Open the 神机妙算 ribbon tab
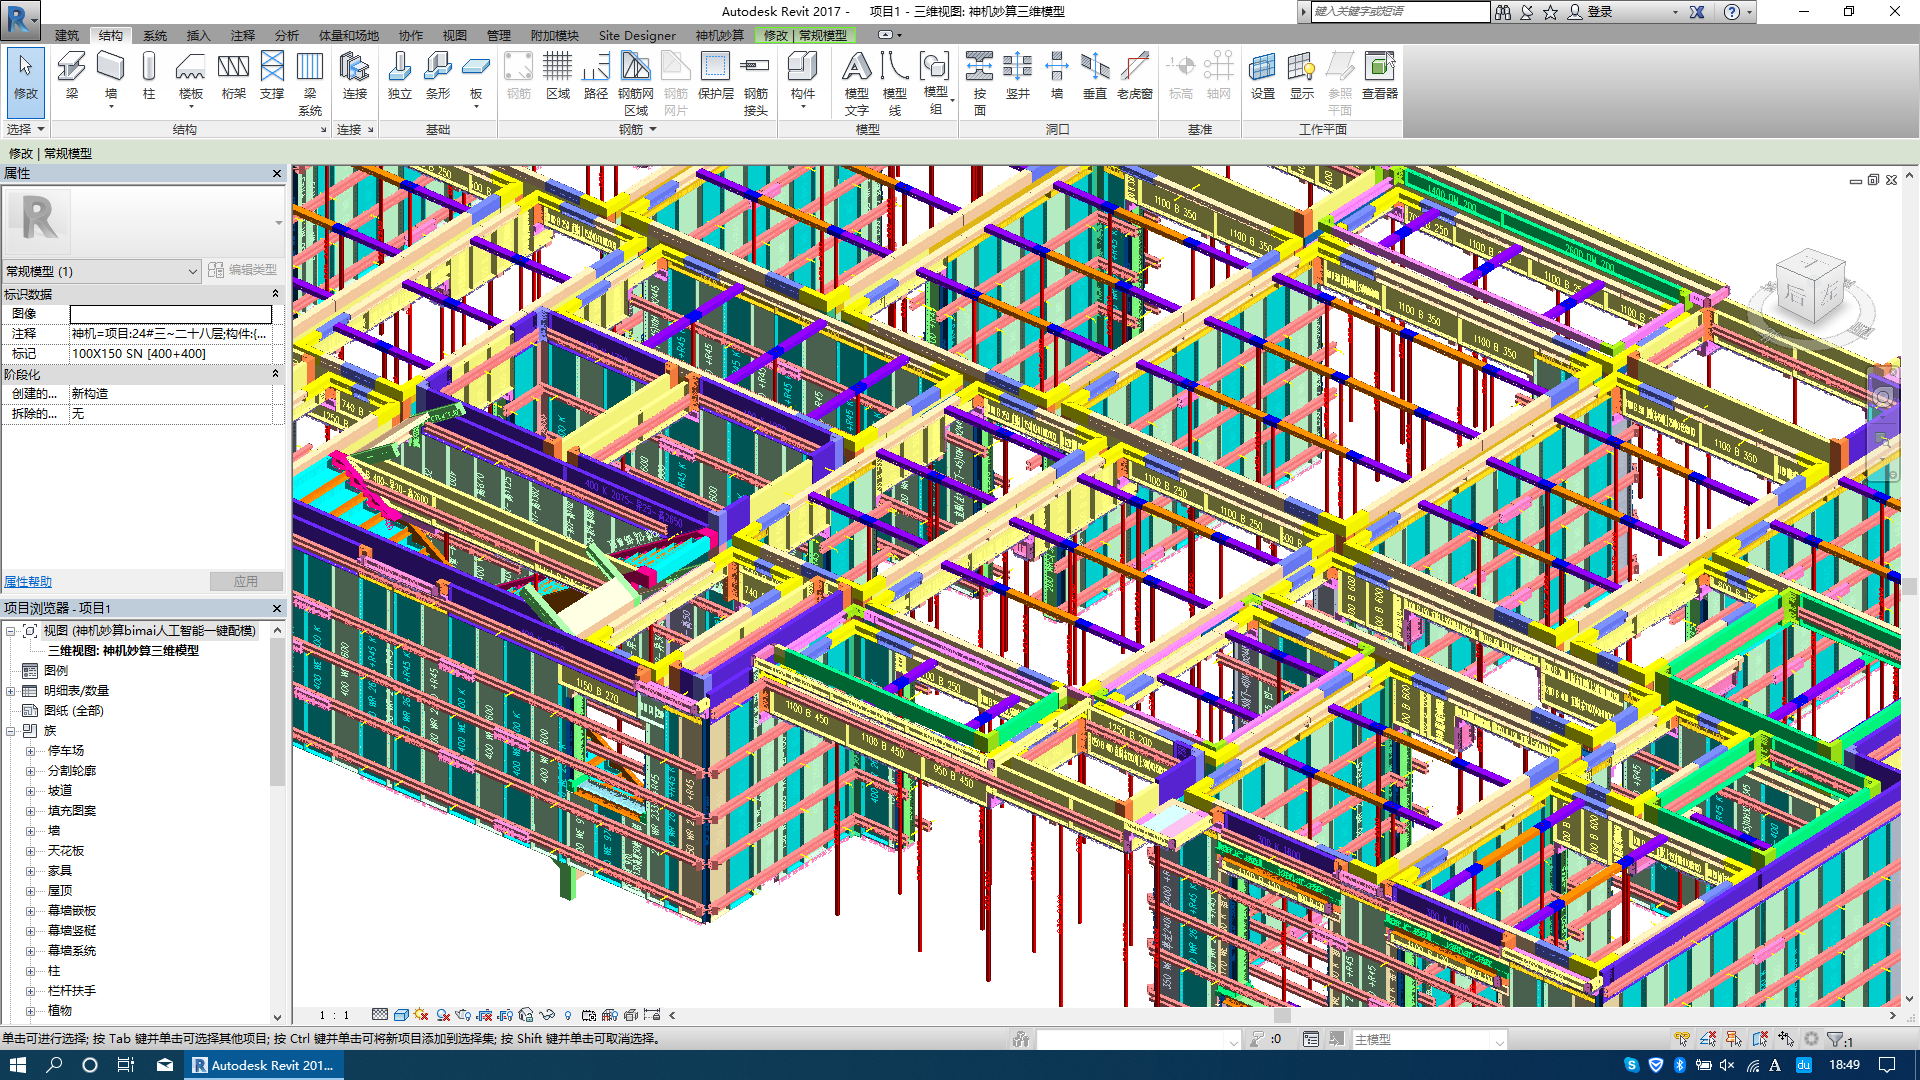 click(x=720, y=35)
